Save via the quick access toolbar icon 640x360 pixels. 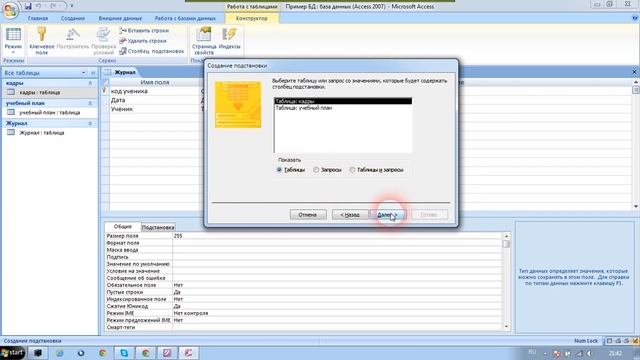(28, 6)
